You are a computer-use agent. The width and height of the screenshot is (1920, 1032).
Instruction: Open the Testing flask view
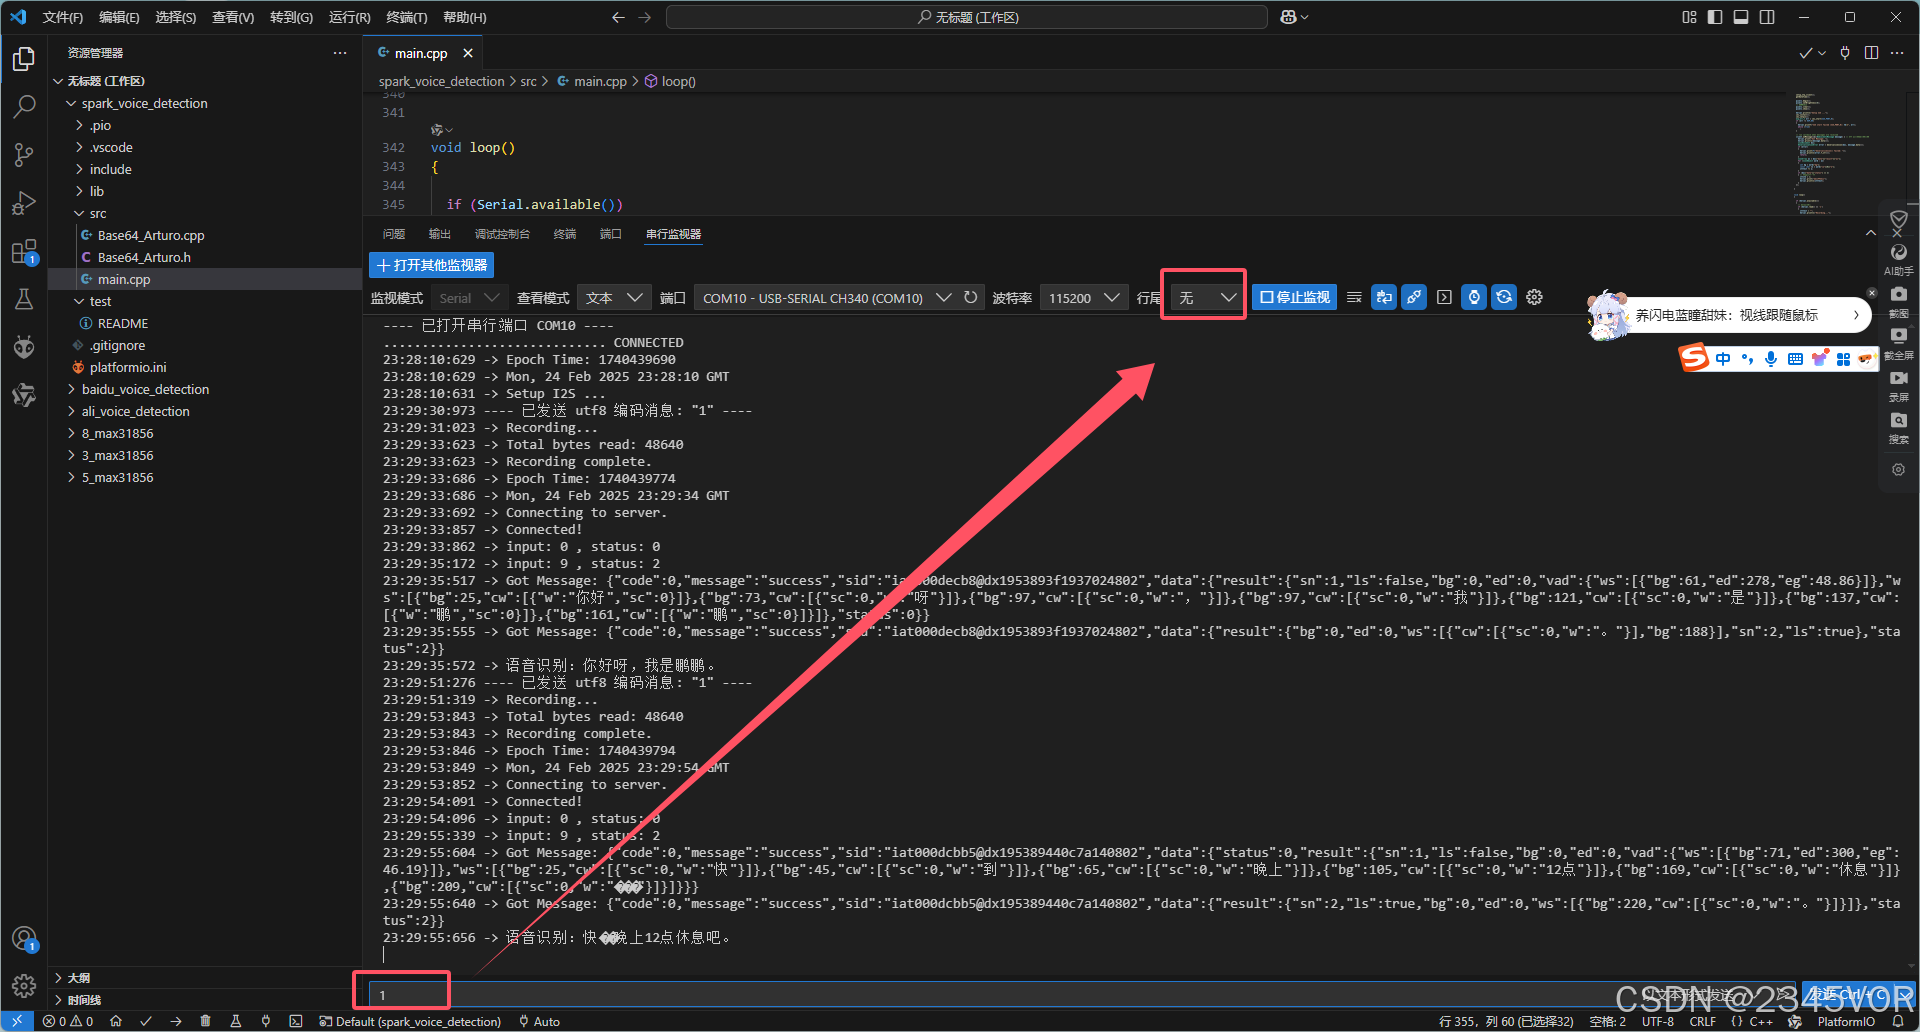tap(24, 299)
